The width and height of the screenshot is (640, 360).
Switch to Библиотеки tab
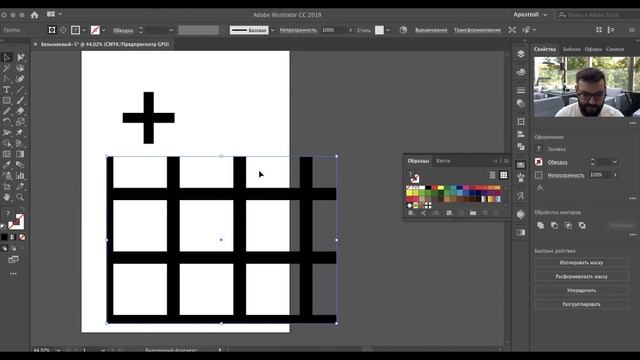tap(571, 49)
